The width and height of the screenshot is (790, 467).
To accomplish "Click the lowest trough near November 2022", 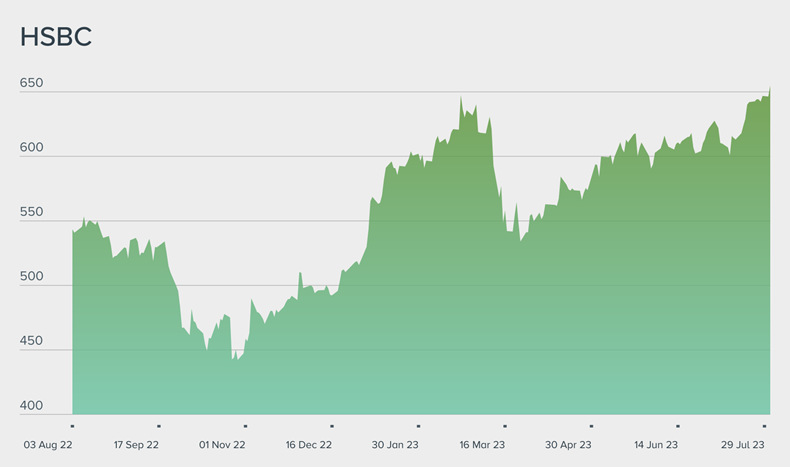I will (232, 359).
